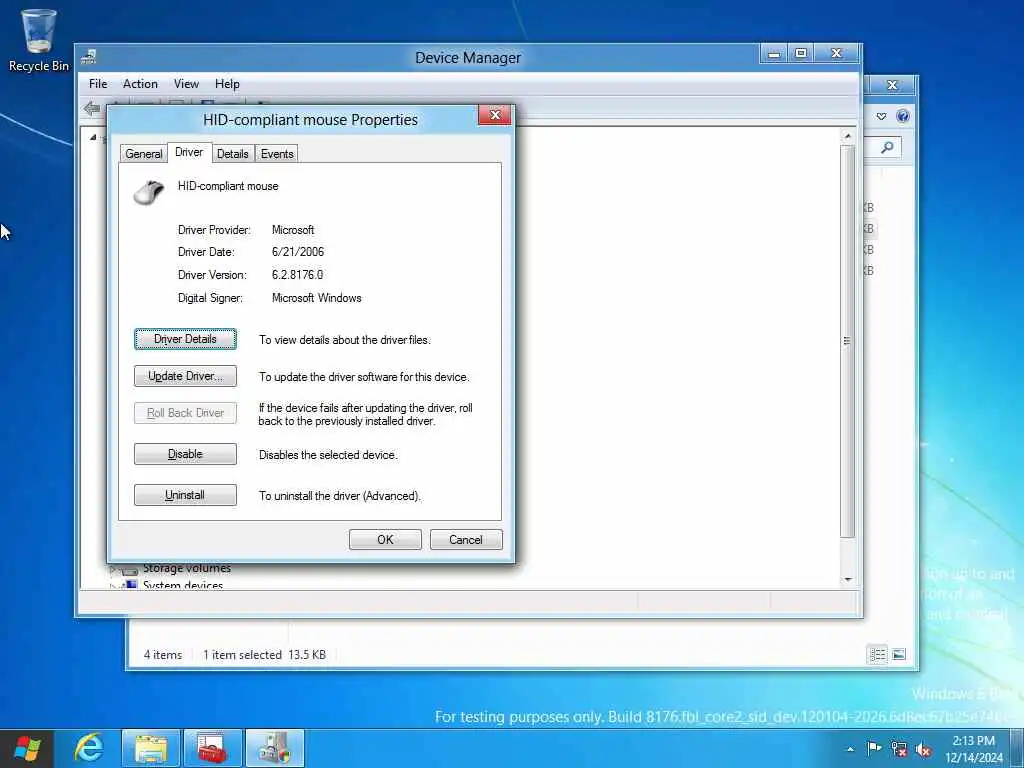Click the Roll Back Driver button
The image size is (1024, 768).
click(185, 413)
